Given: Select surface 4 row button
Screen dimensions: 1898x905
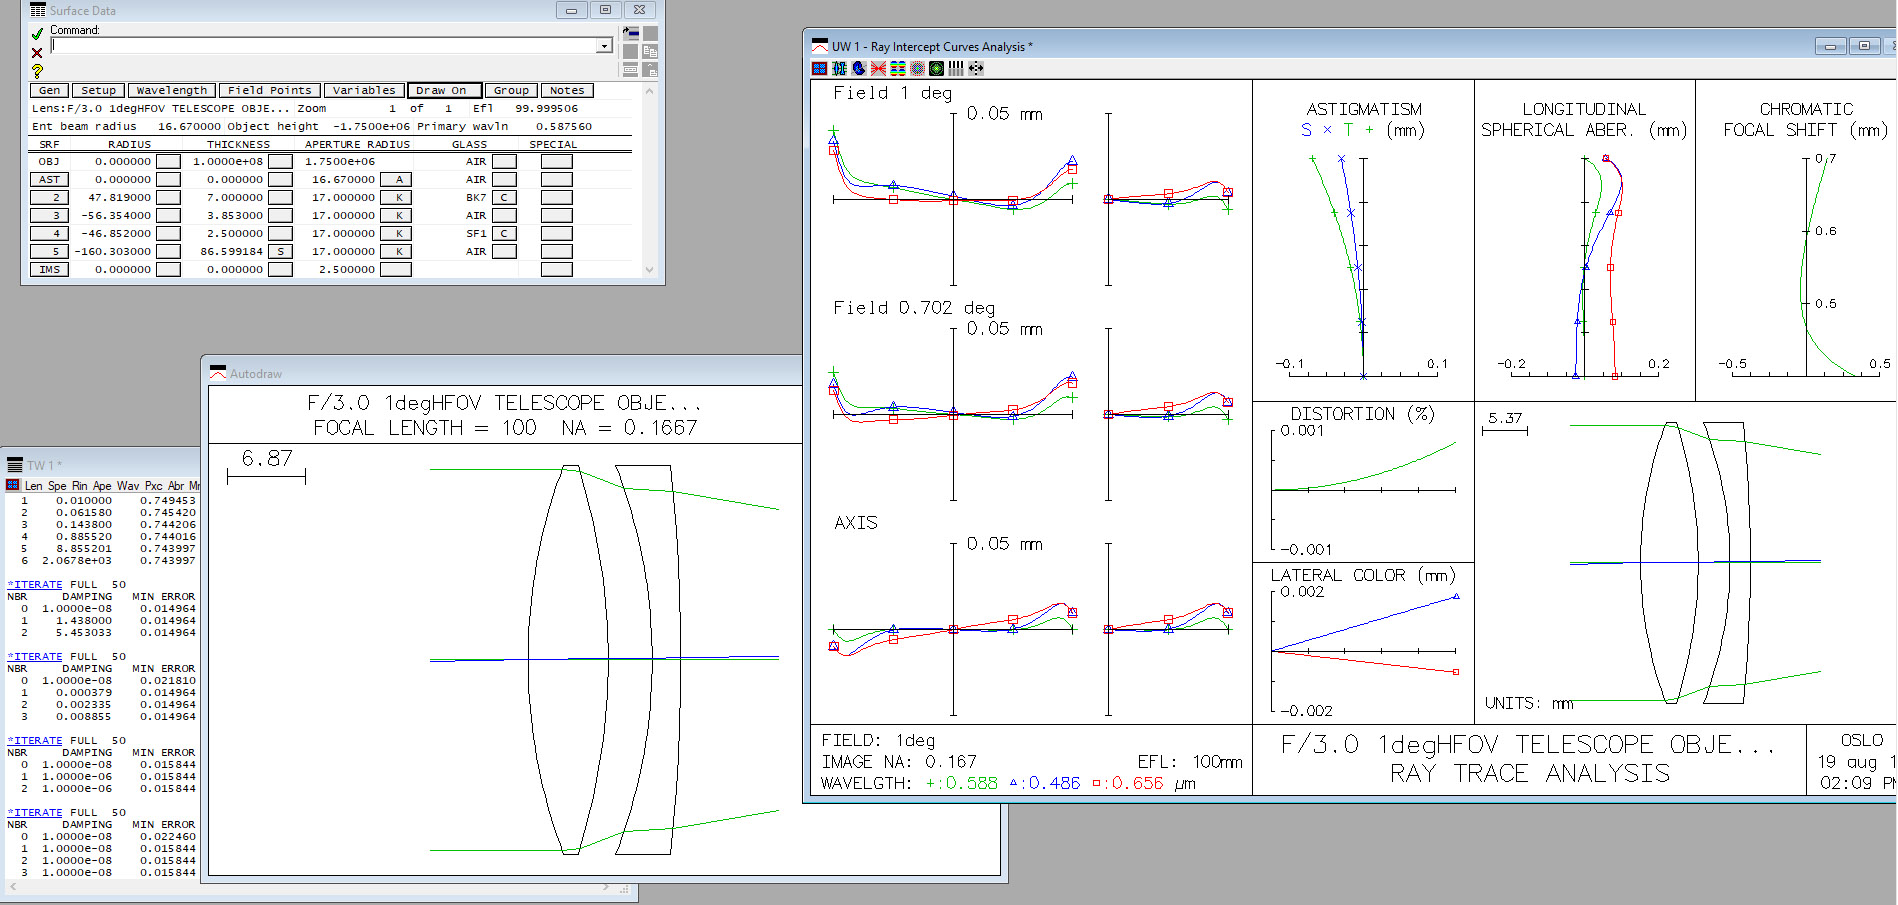Looking at the screenshot, I should (50, 233).
